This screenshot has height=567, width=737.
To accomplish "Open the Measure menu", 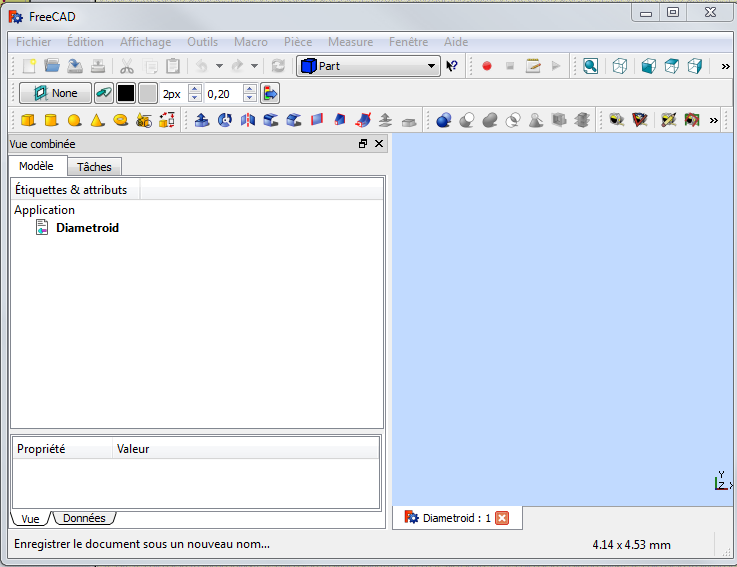I will pyautogui.click(x=351, y=42).
